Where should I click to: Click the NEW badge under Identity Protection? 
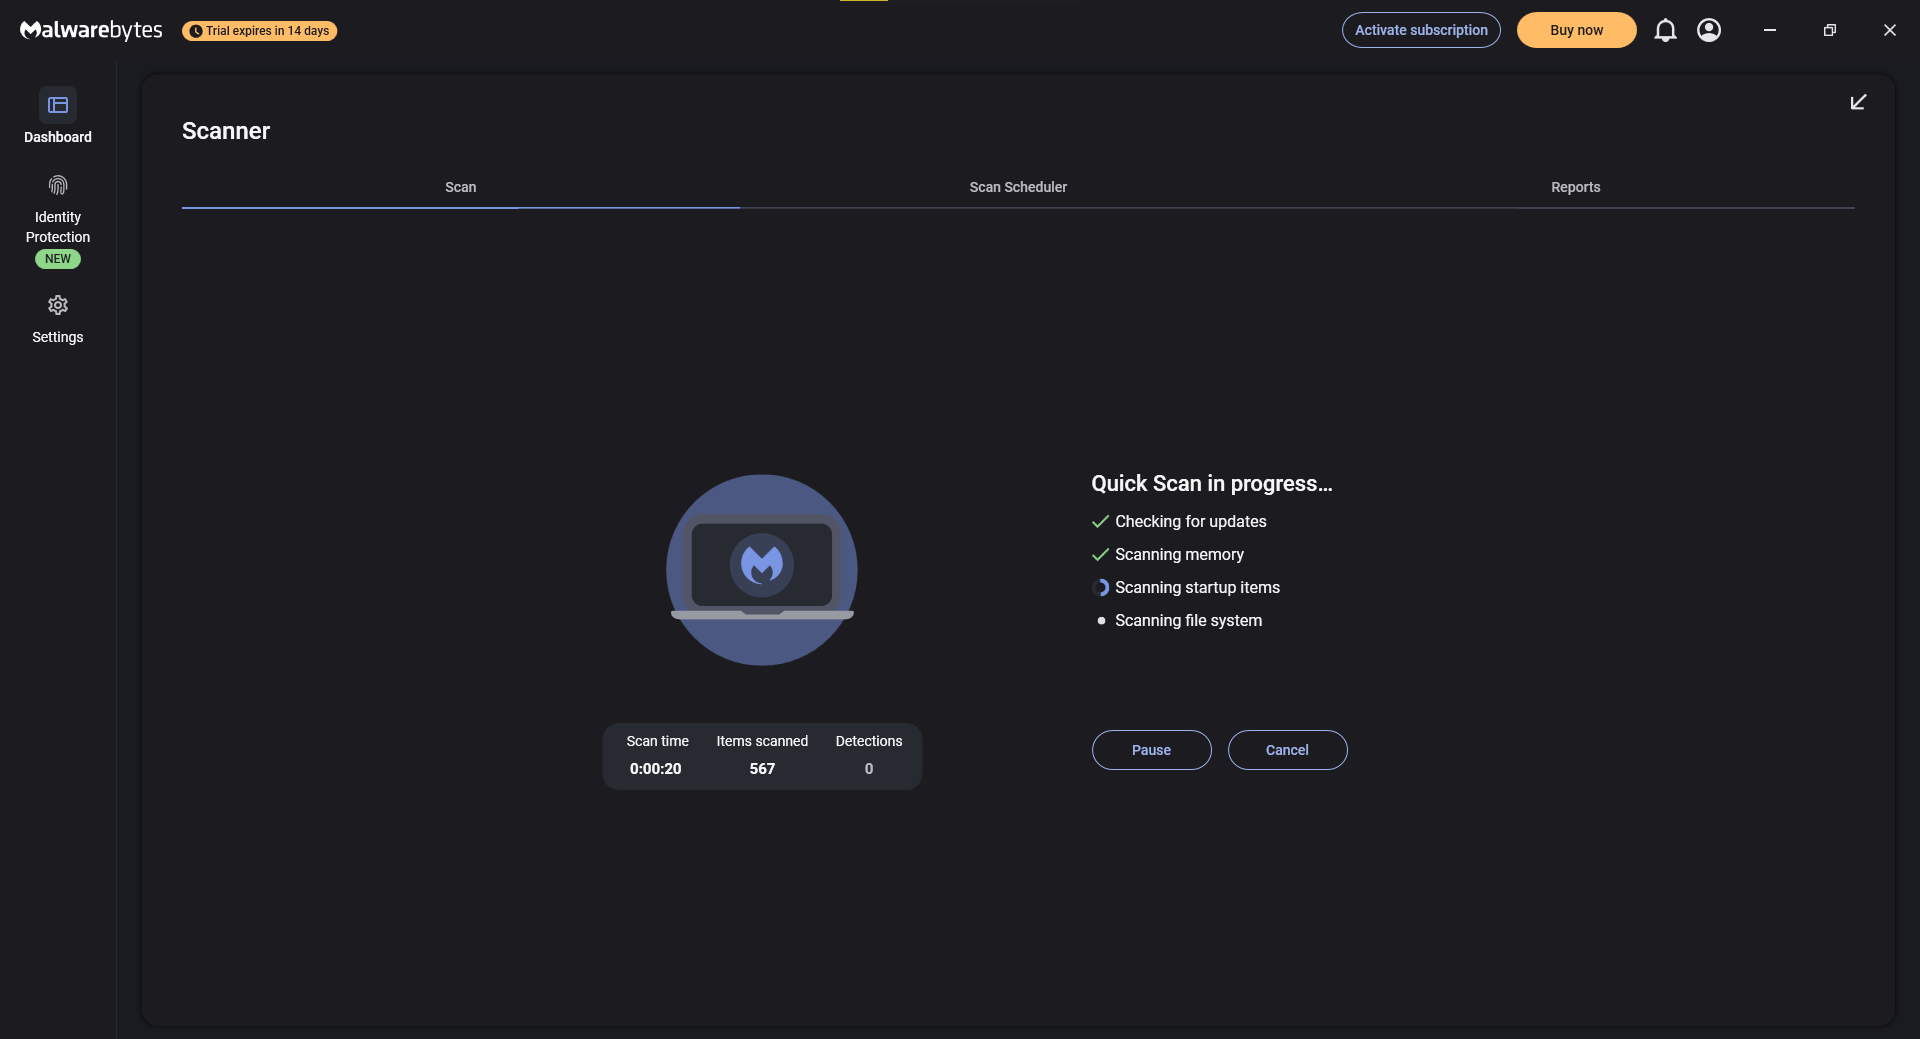58,259
